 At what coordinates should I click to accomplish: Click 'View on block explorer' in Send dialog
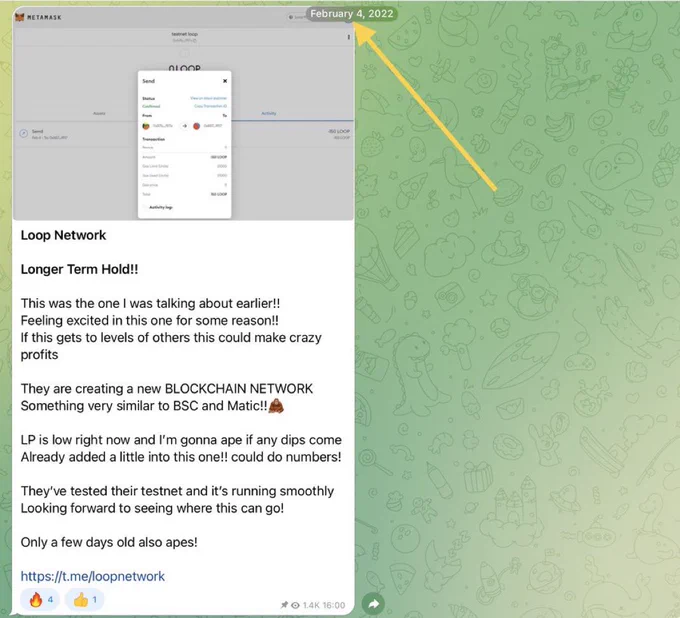(x=208, y=98)
